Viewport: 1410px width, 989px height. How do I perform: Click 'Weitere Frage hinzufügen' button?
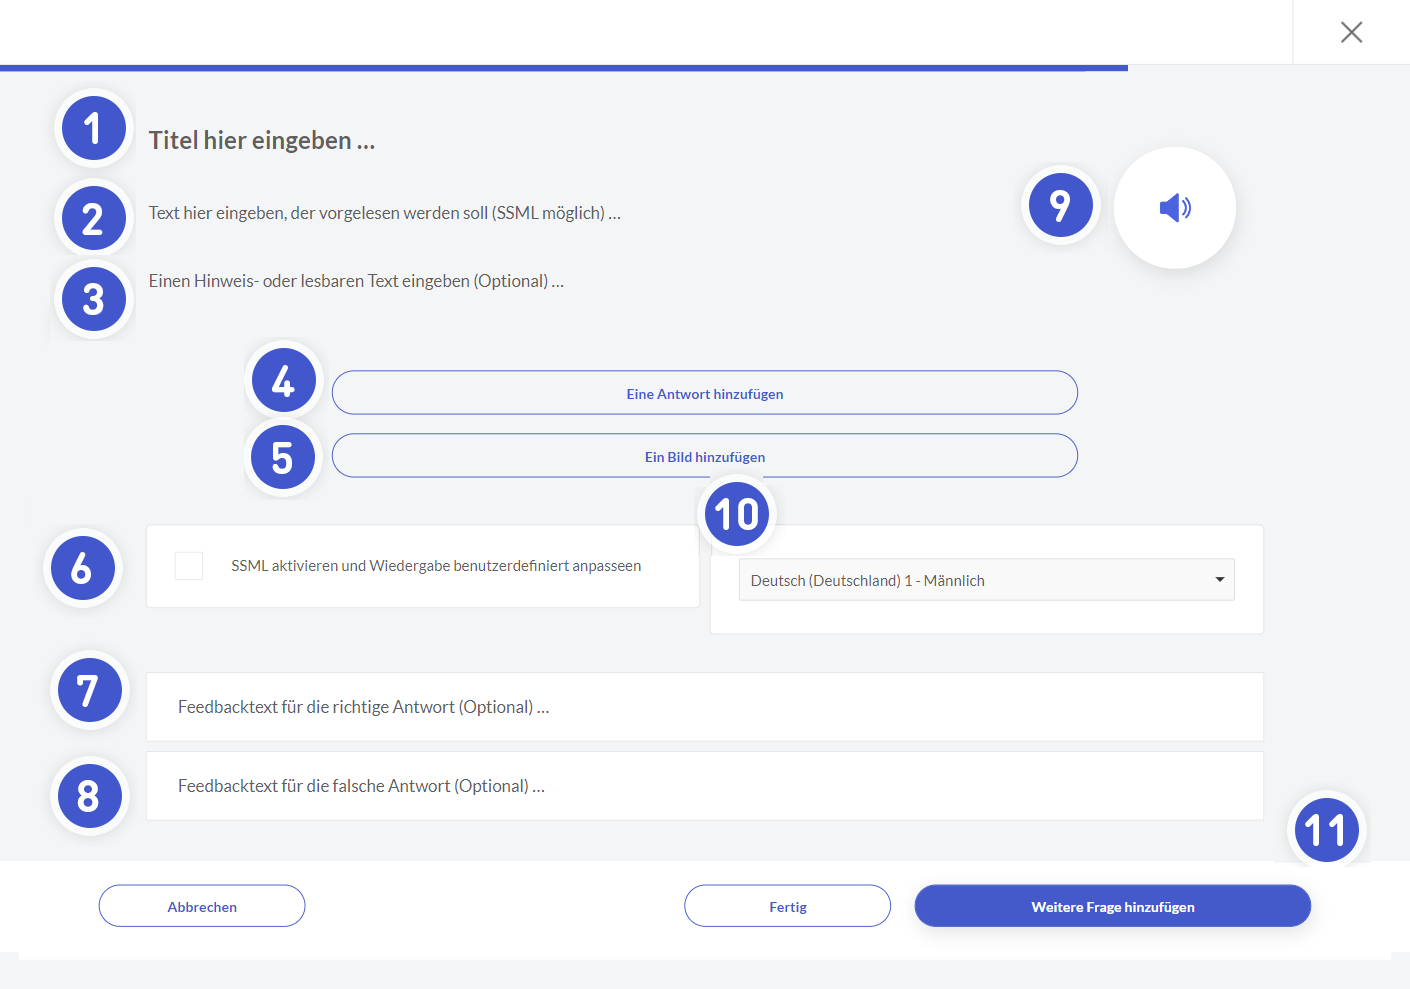pos(1112,906)
